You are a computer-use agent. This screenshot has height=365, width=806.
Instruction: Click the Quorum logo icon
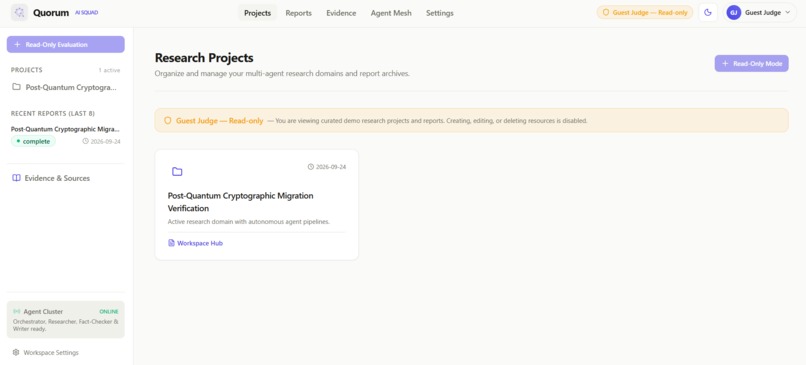[x=20, y=13]
